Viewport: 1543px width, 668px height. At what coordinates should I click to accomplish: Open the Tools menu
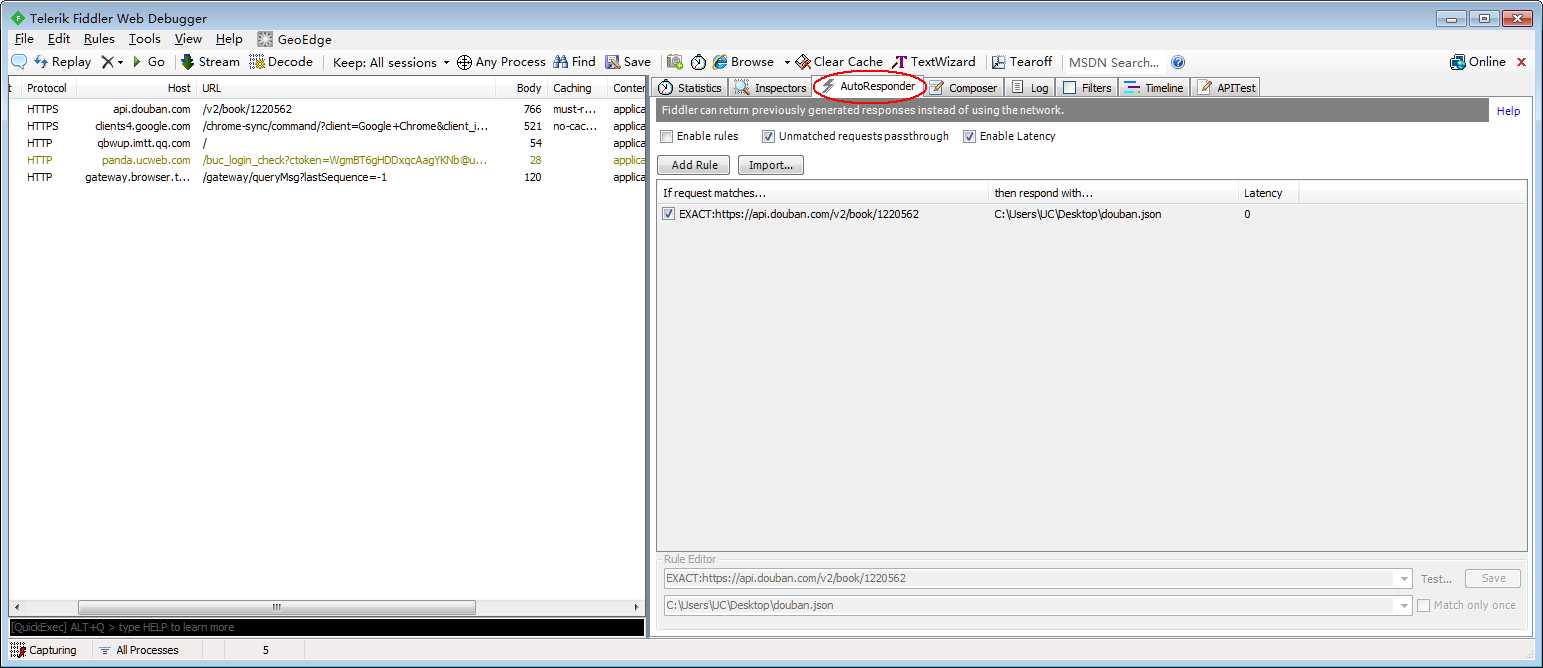pyautogui.click(x=144, y=39)
